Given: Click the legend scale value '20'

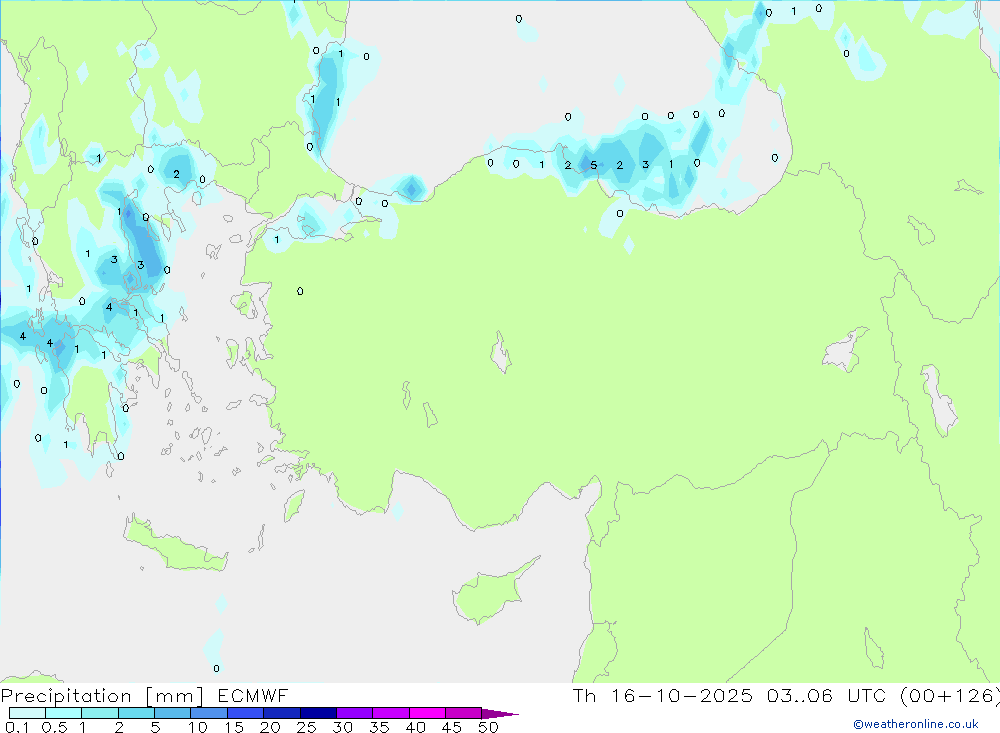Looking at the screenshot, I should [x=270, y=727].
